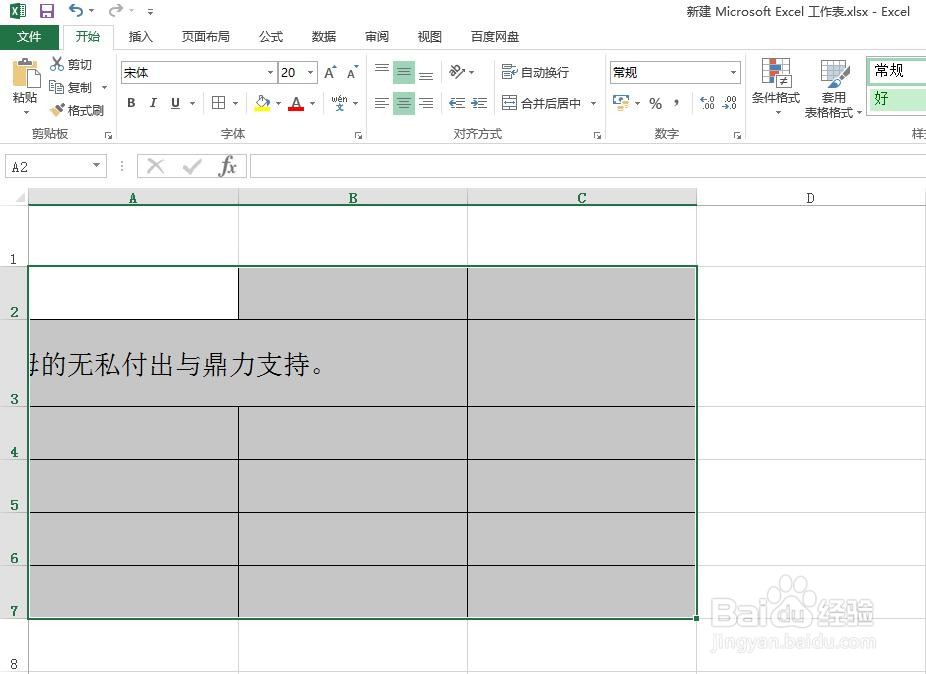Click the 套用表格格式 button
The image size is (926, 674).
[835, 88]
